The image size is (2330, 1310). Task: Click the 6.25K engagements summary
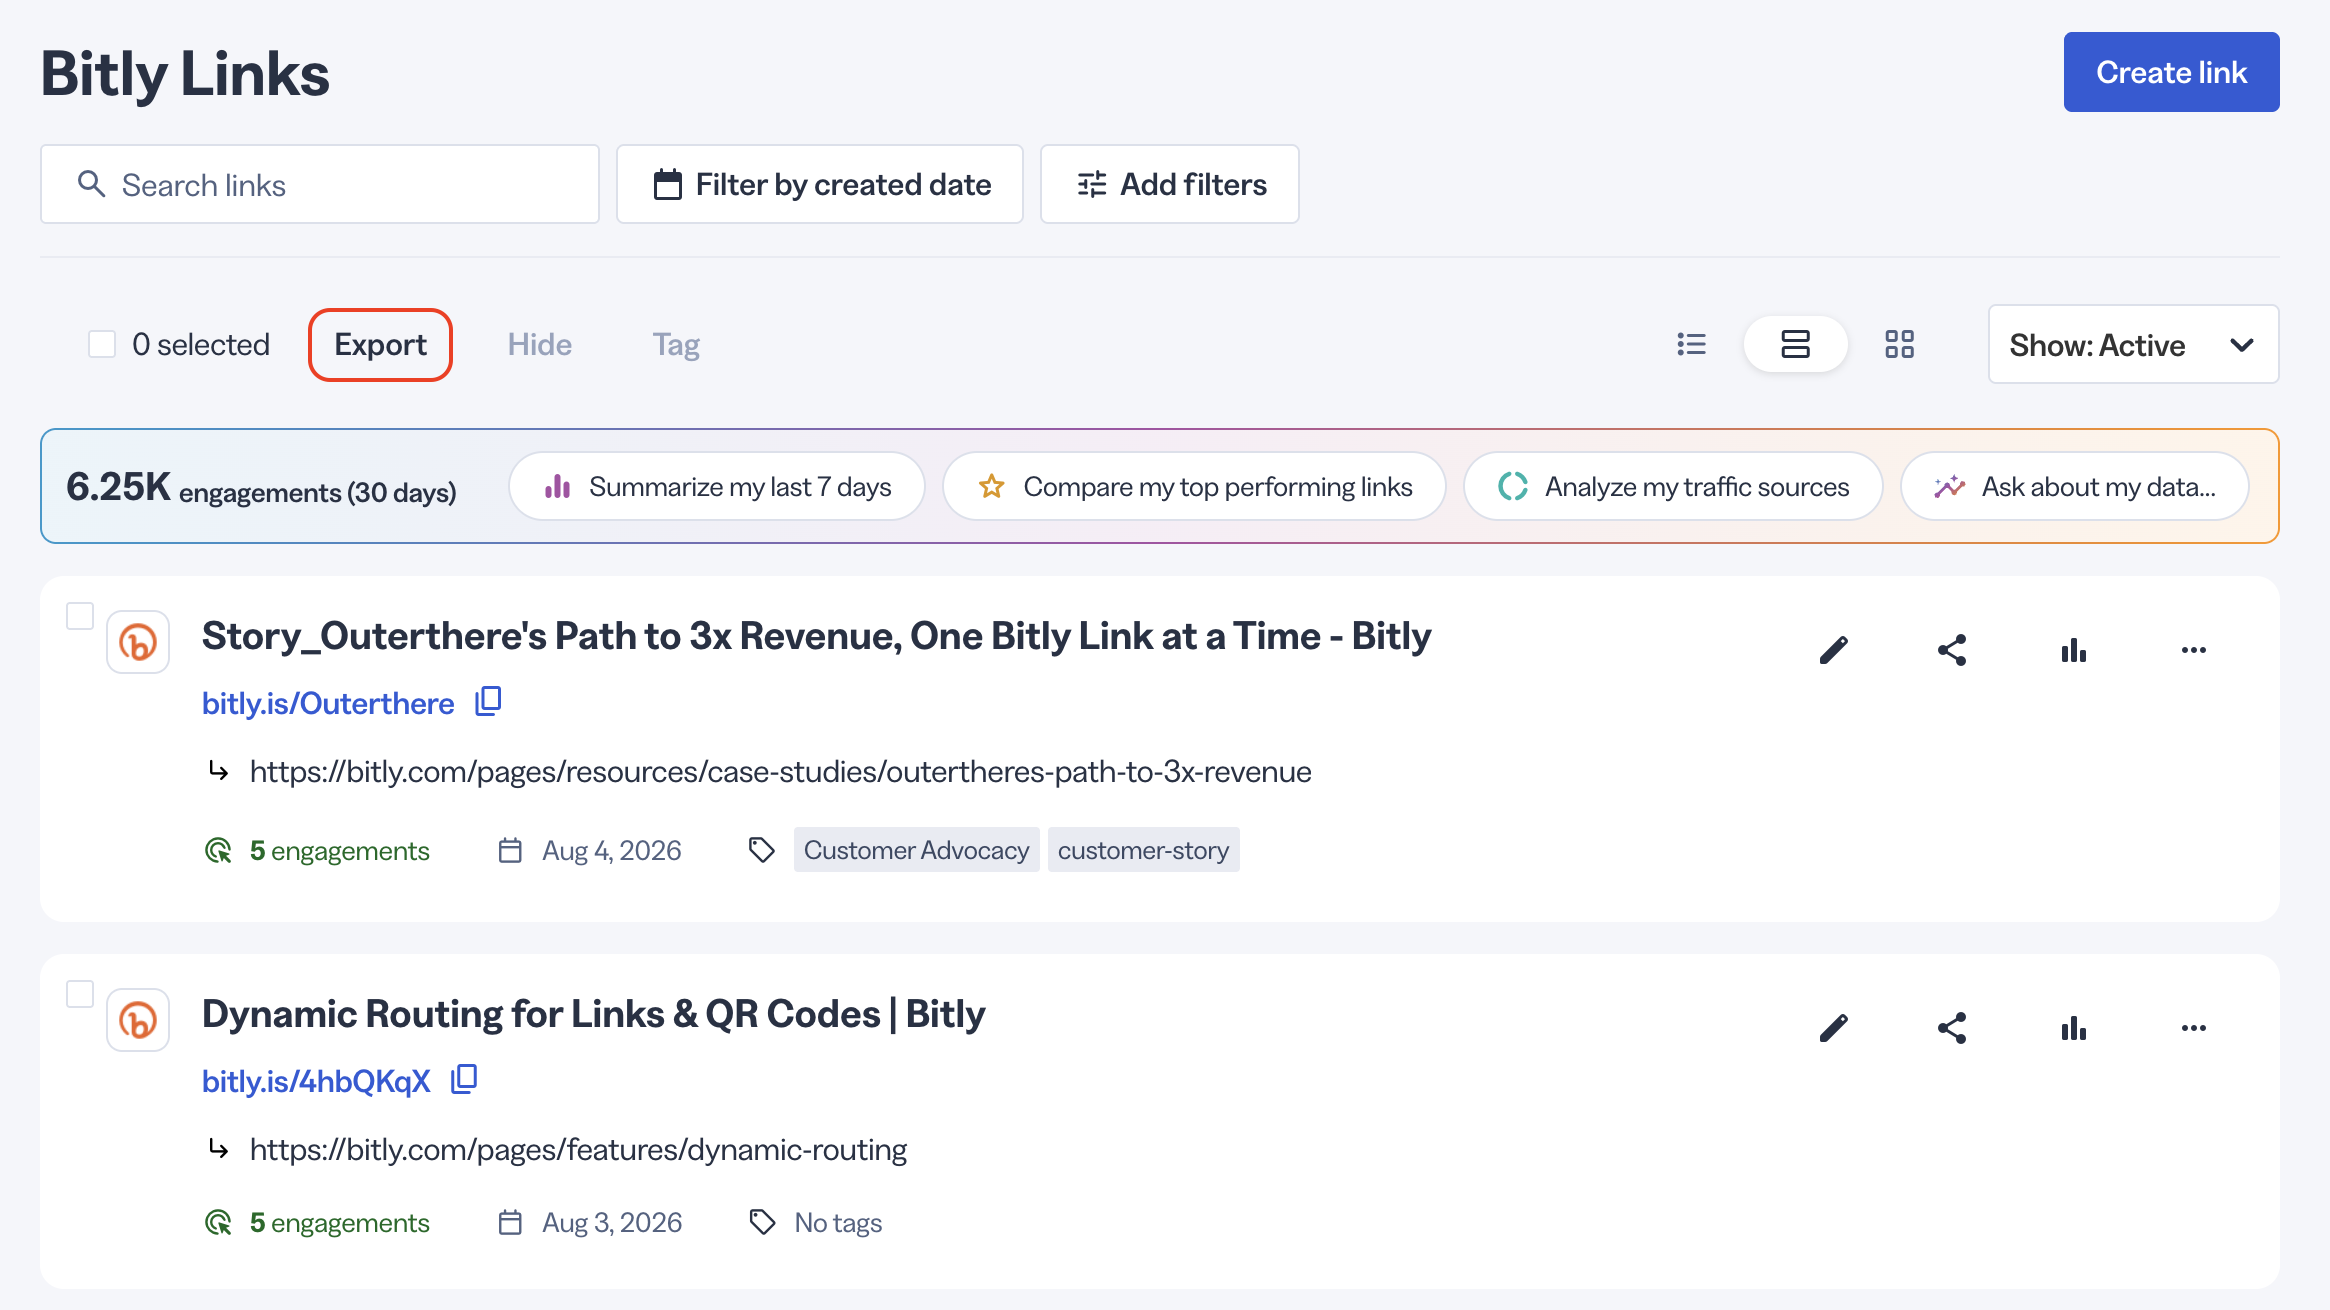point(261,487)
